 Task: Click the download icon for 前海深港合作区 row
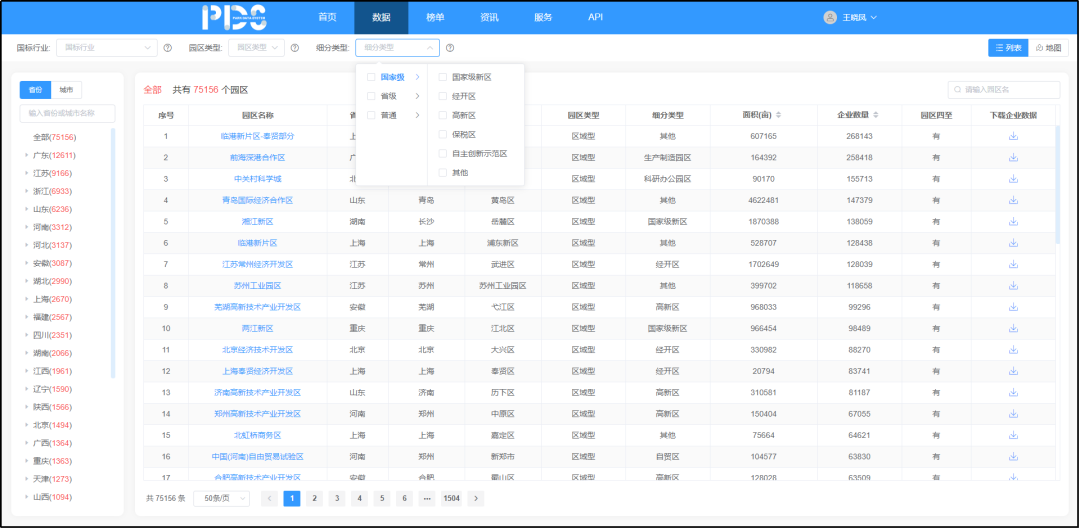pos(1013,157)
